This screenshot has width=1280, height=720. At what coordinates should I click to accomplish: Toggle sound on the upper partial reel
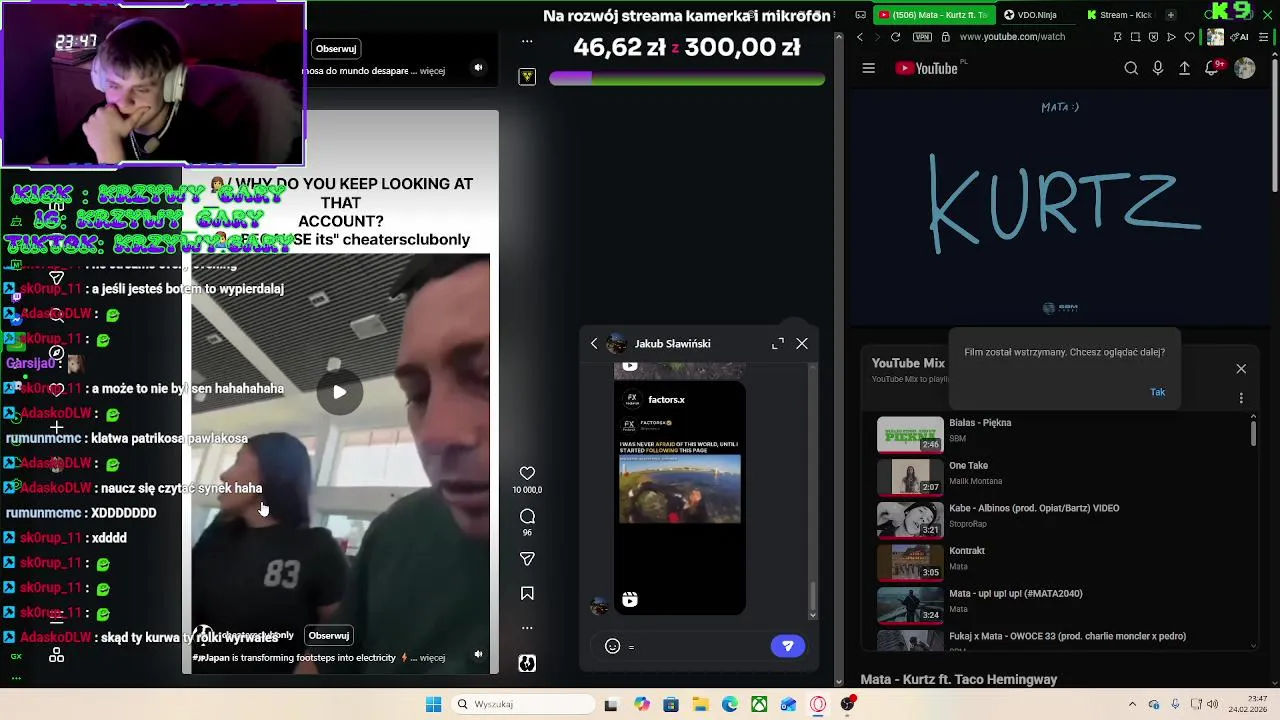click(478, 68)
